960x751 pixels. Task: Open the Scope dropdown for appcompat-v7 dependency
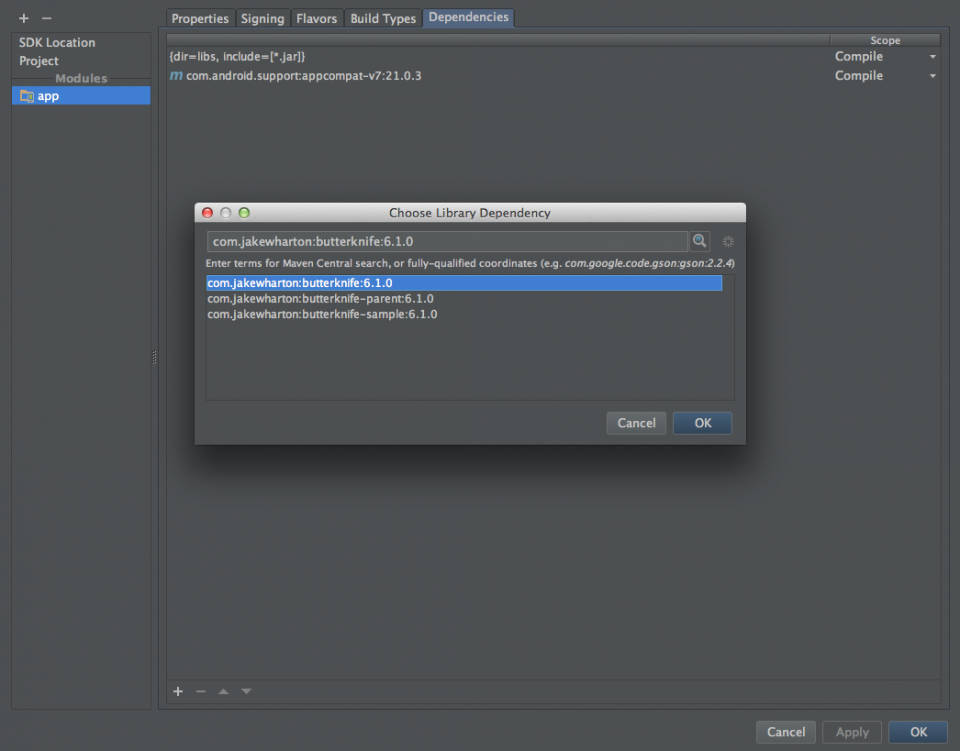(931, 75)
